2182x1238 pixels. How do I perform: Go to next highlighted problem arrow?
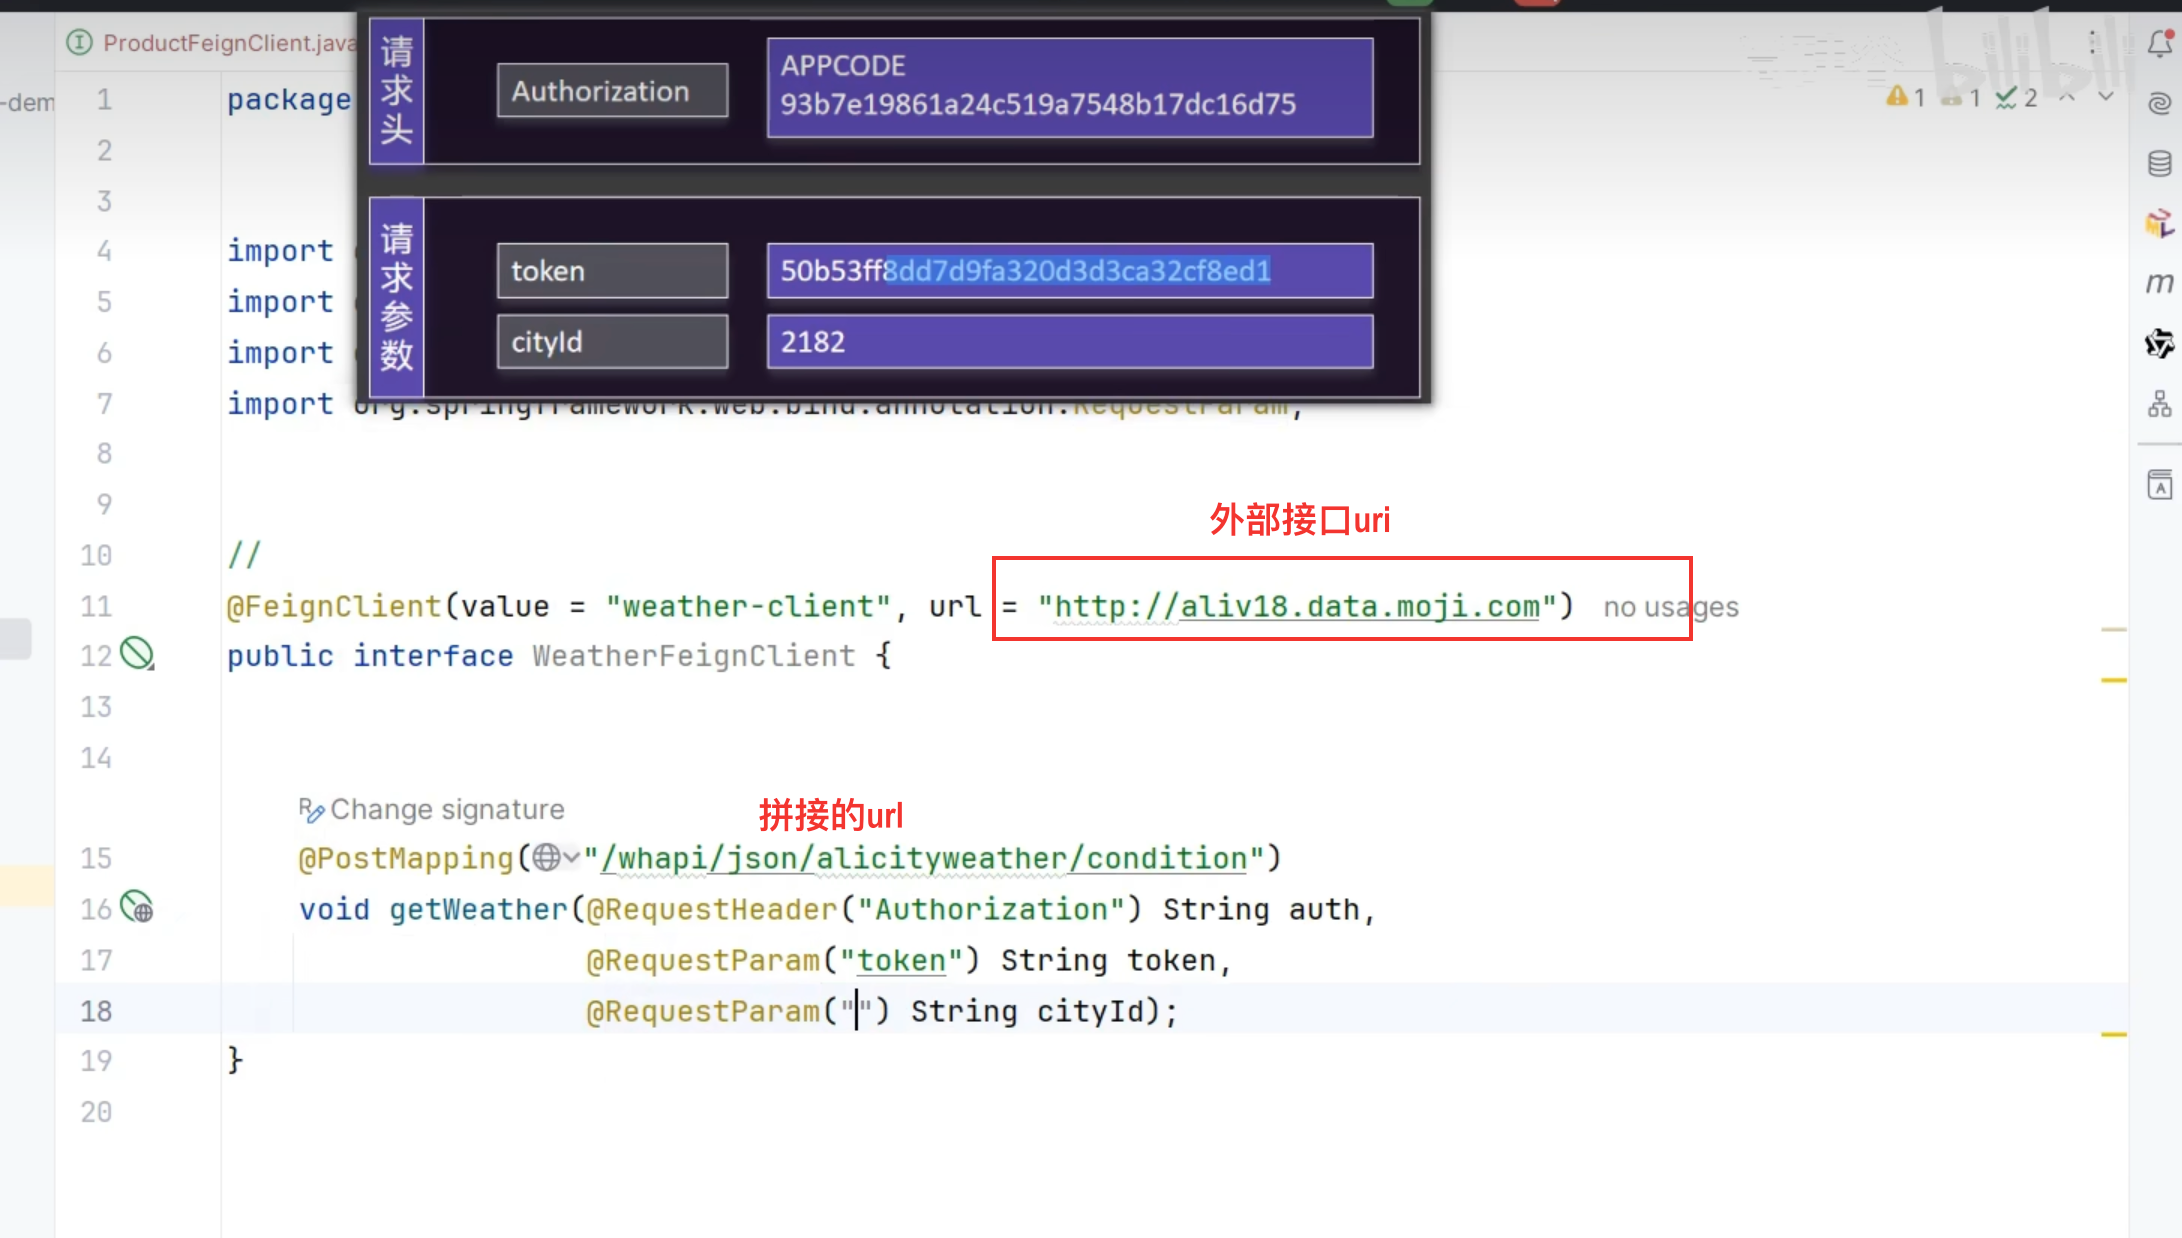[2106, 97]
